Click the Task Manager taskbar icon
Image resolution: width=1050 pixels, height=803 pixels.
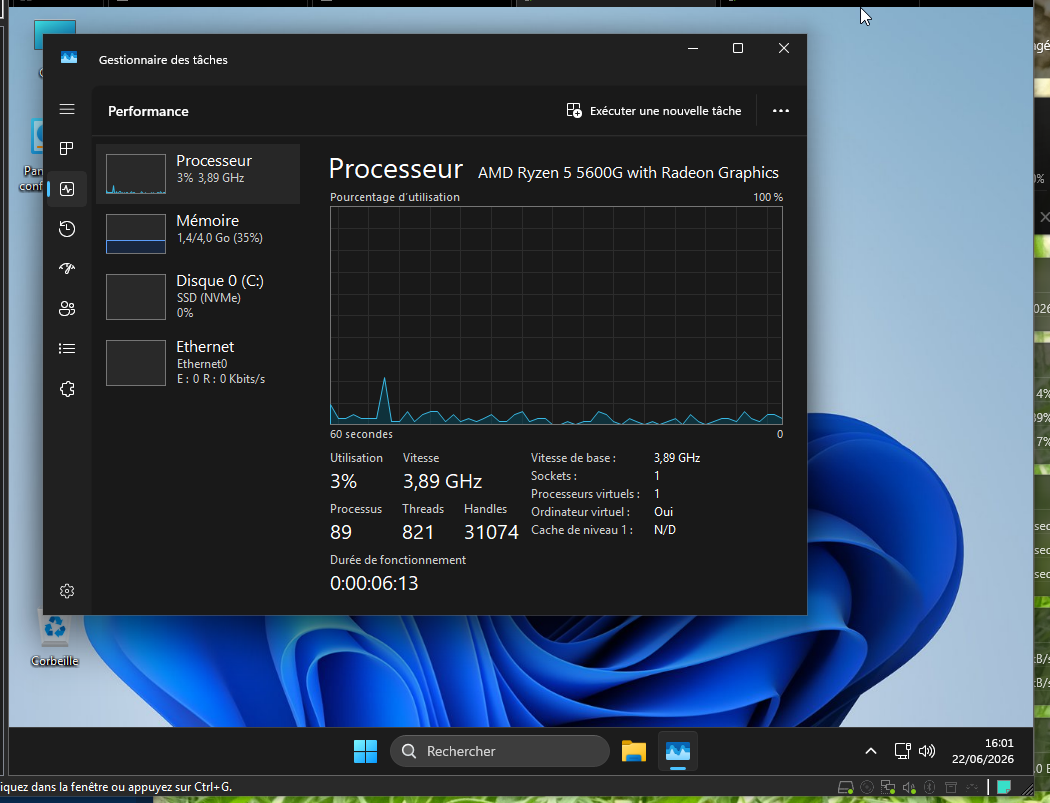(678, 751)
